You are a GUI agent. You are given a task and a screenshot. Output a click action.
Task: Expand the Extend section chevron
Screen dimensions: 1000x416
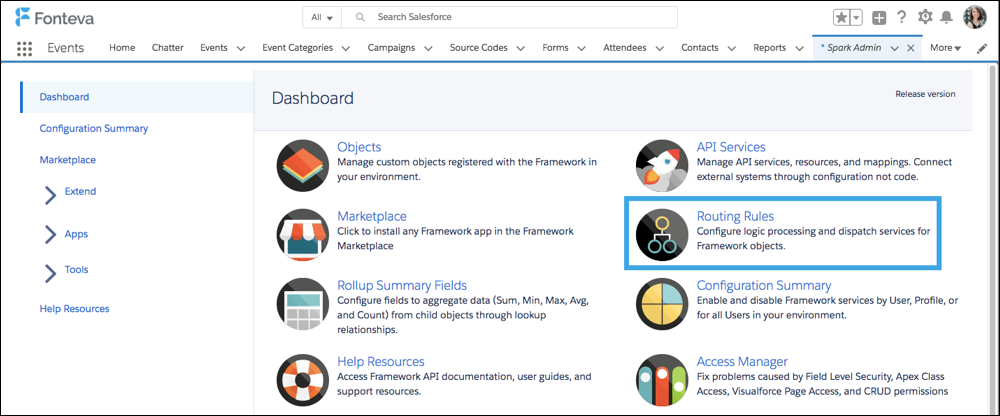click(50, 195)
